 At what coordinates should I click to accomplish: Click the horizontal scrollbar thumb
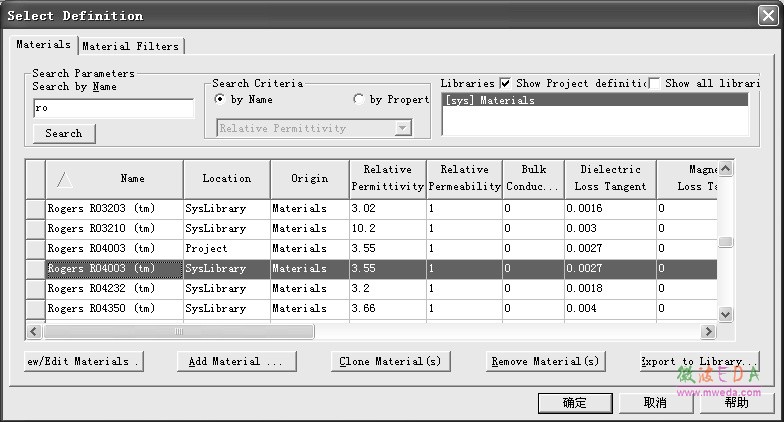pos(178,331)
